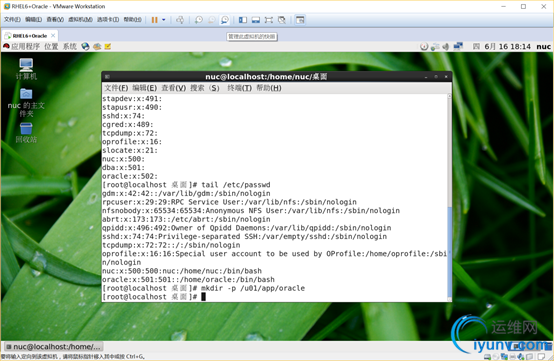The width and height of the screenshot is (554, 361).
Task: Click the terminal vertical scrollbar thumb
Action: coord(449,253)
